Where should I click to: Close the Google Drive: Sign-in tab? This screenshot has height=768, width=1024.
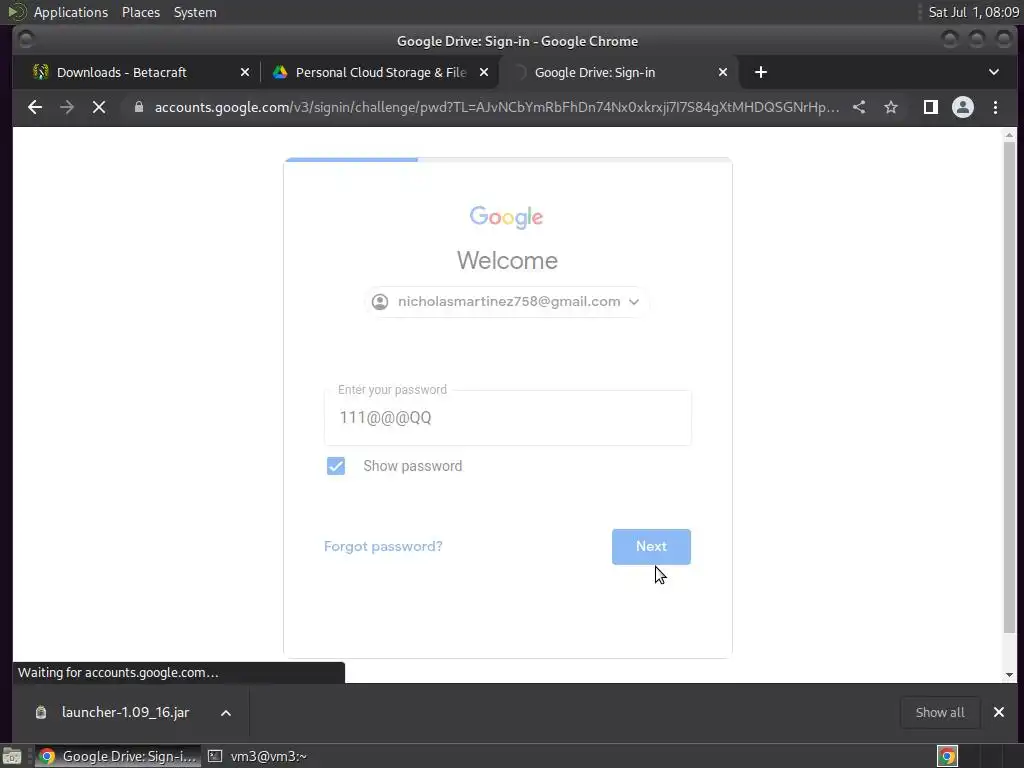point(723,72)
